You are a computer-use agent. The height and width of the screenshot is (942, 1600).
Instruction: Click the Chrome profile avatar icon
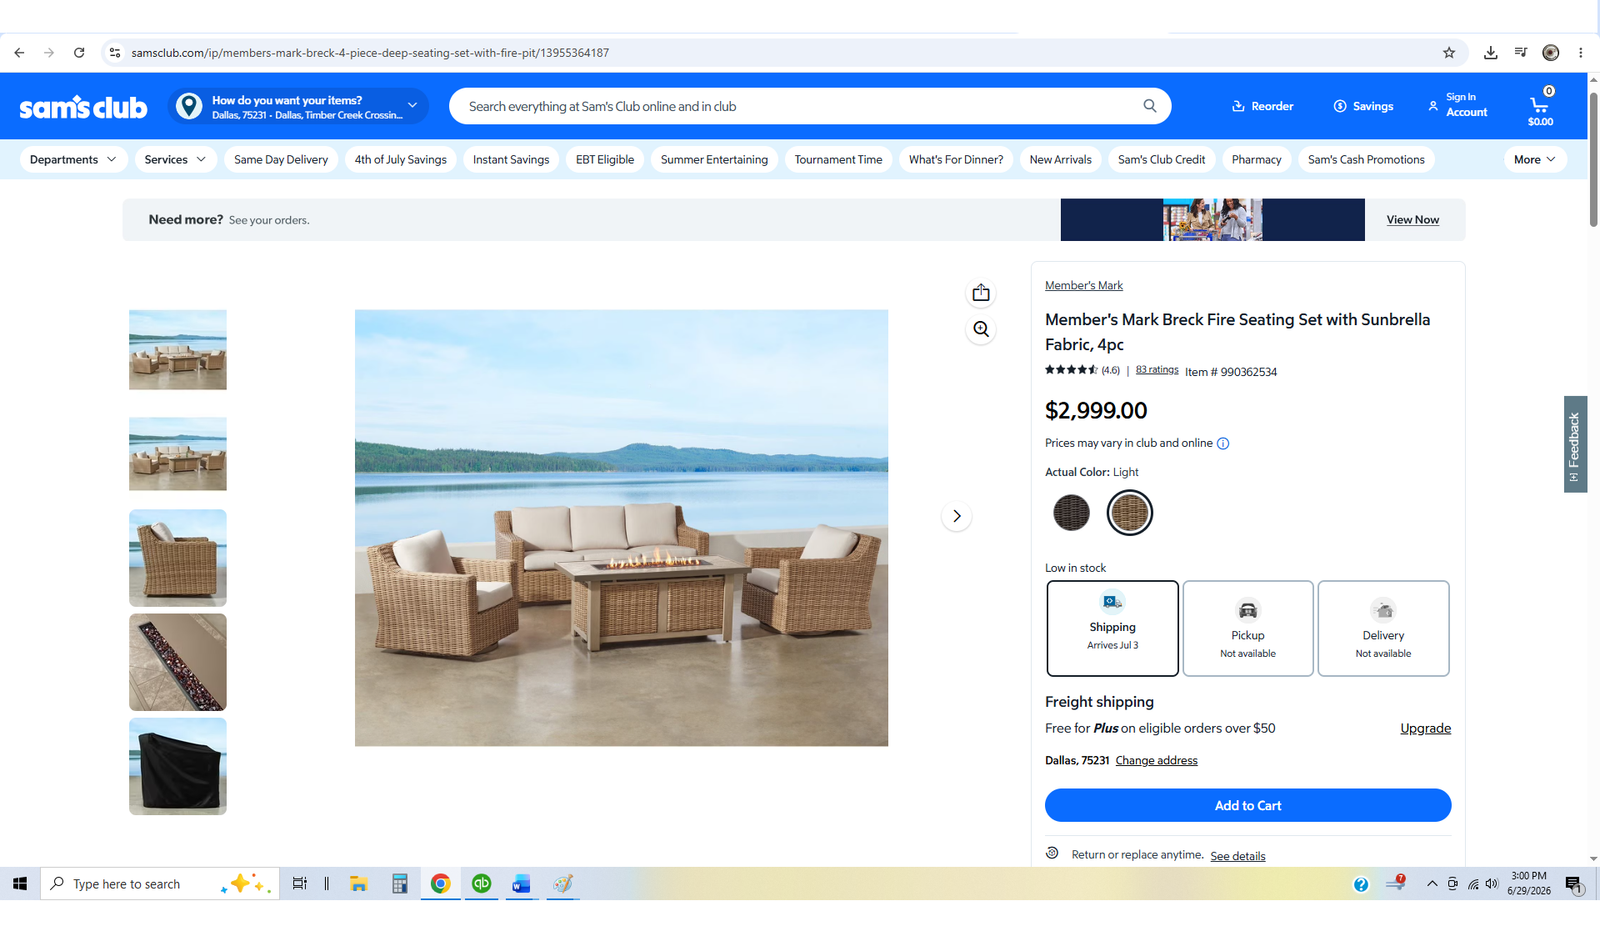1551,53
